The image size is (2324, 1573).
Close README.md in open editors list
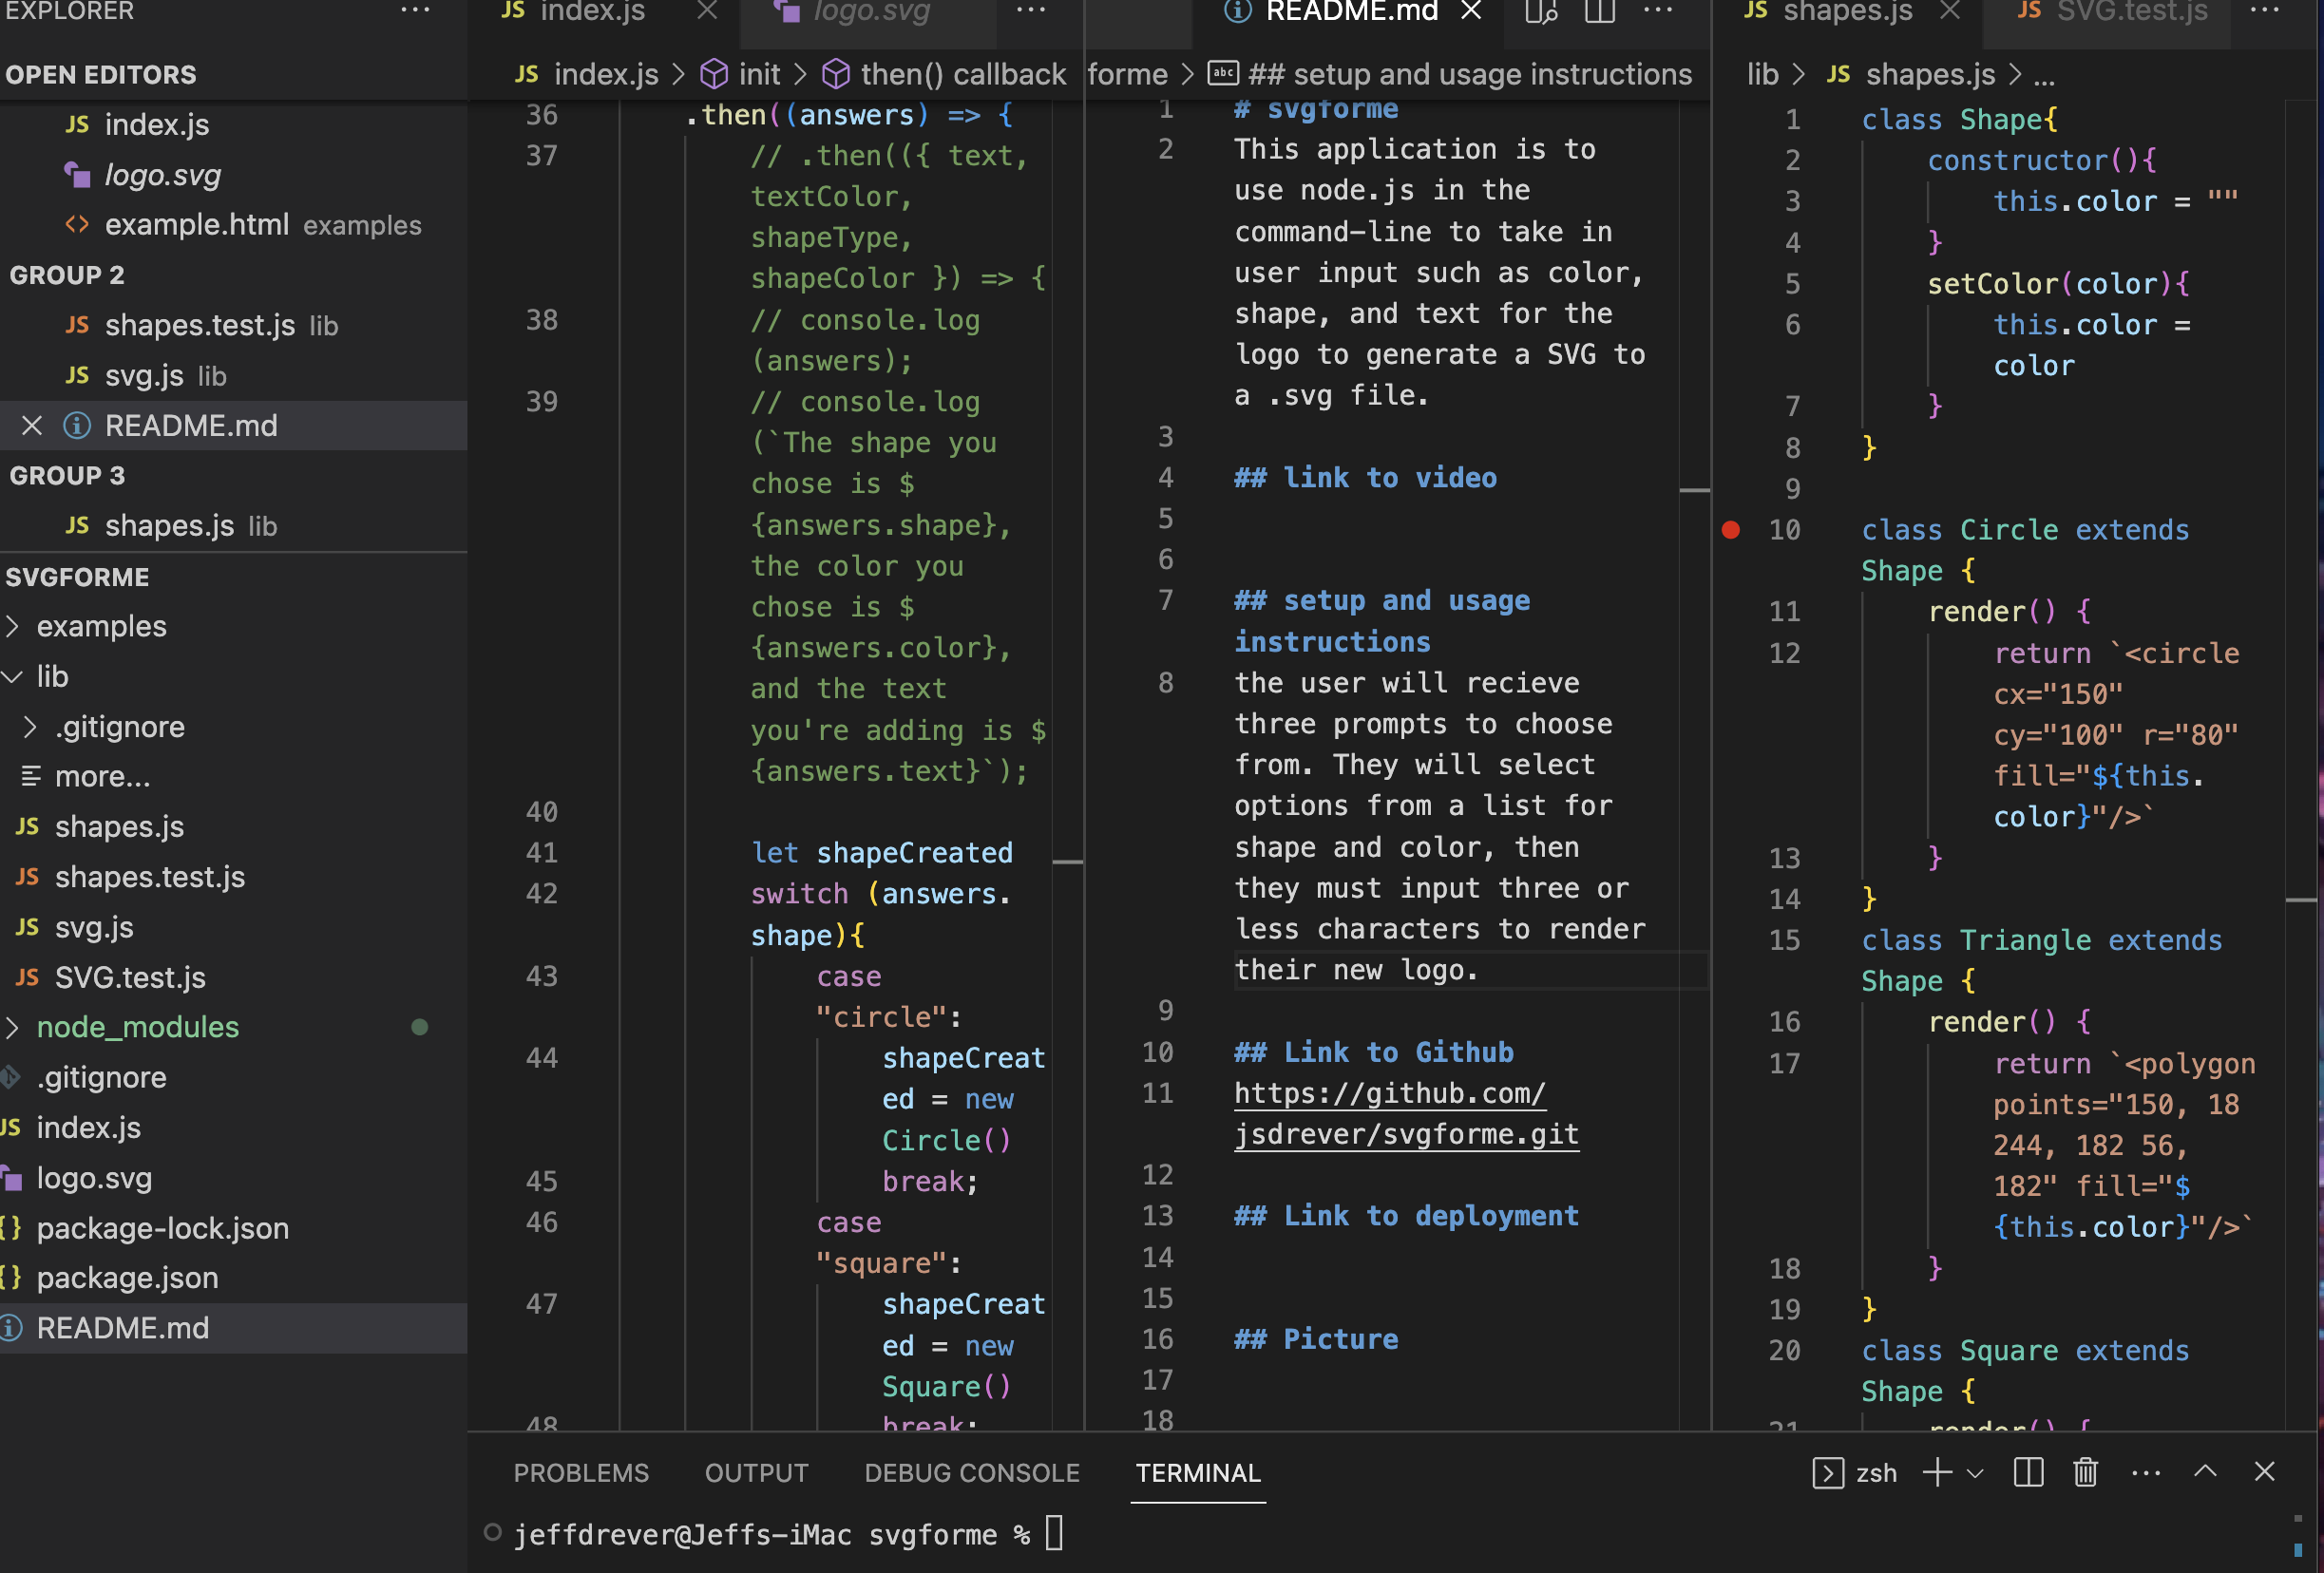[x=32, y=426]
